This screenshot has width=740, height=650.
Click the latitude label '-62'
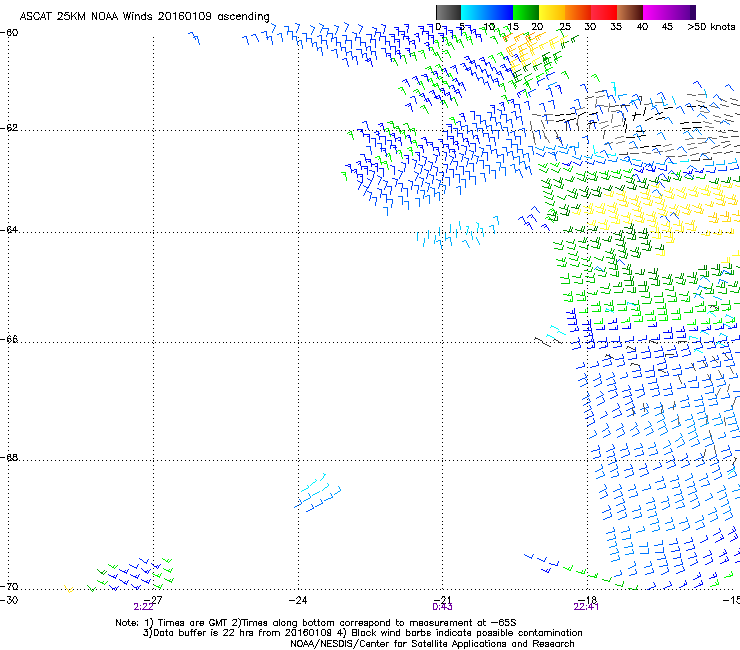(x=9, y=128)
